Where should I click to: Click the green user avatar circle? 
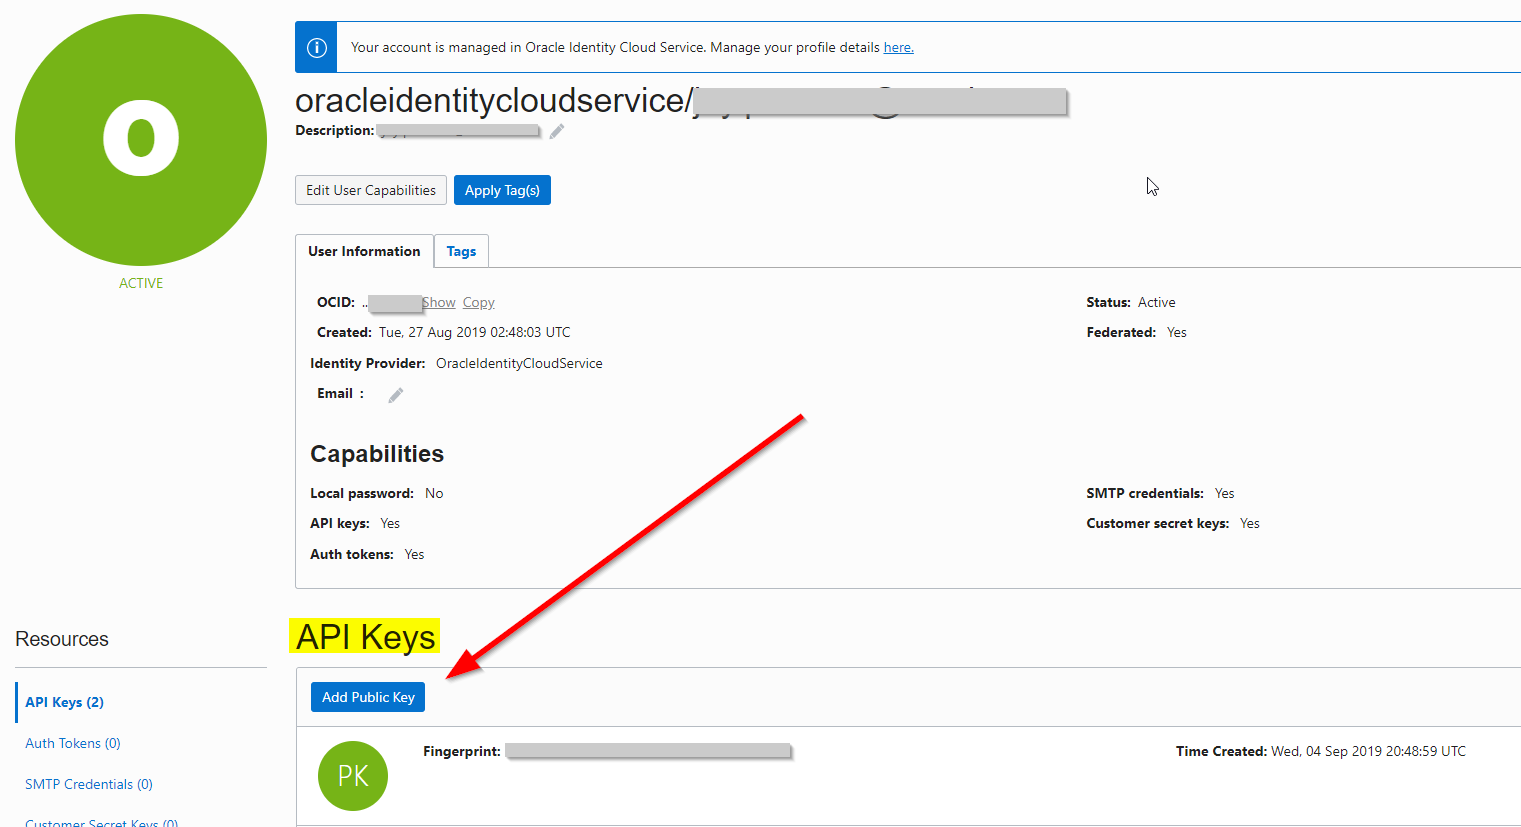click(141, 140)
